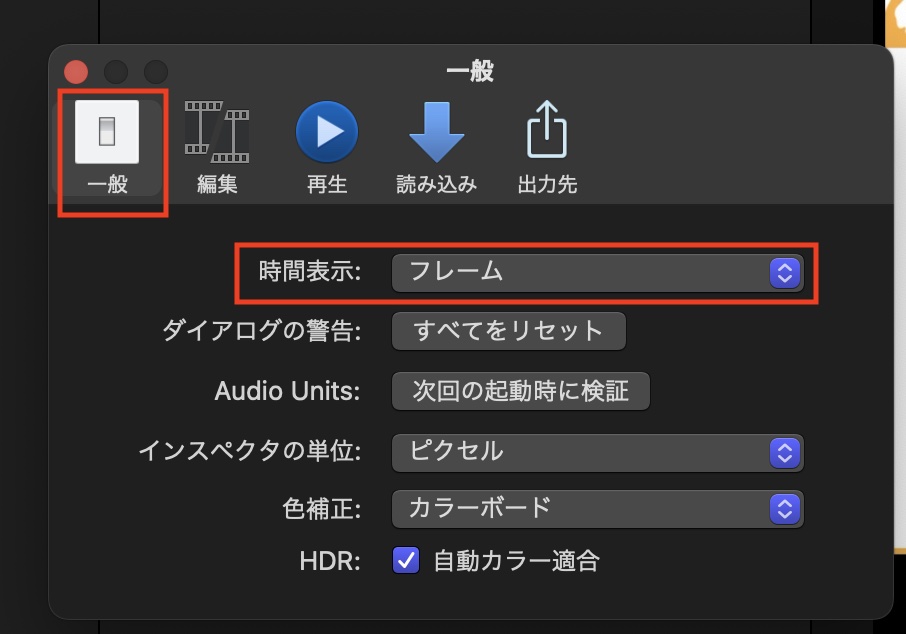Open the インスペクタの単位 ピクセル dropdown

click(597, 453)
